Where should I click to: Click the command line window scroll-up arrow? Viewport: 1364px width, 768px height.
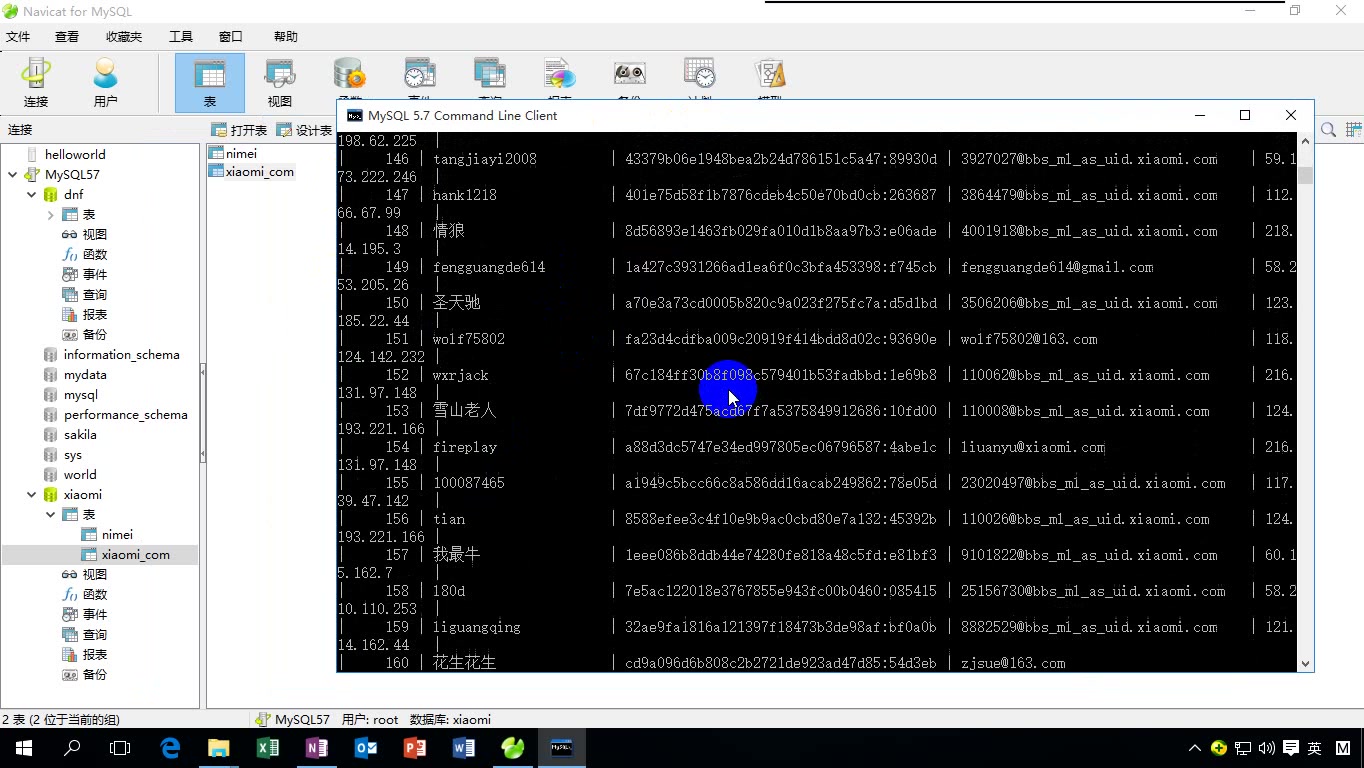pyautogui.click(x=1305, y=141)
